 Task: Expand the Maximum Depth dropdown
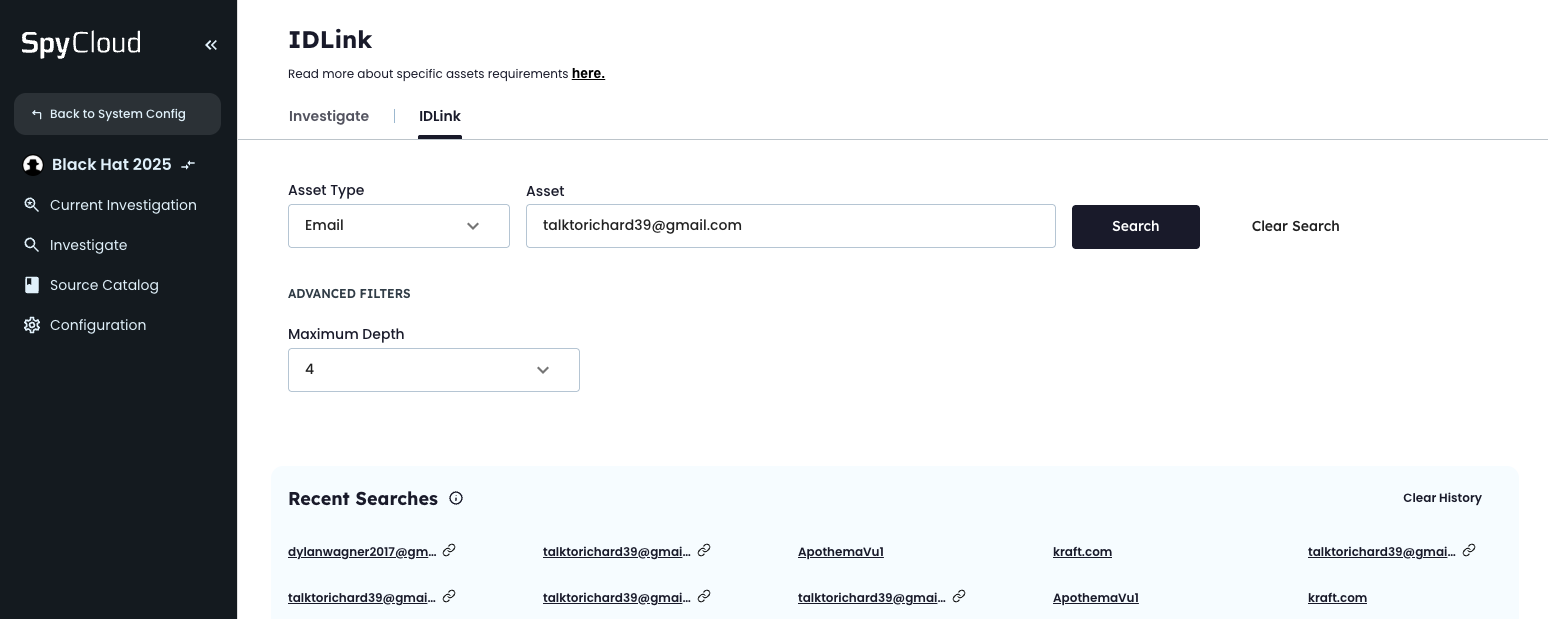(x=434, y=370)
